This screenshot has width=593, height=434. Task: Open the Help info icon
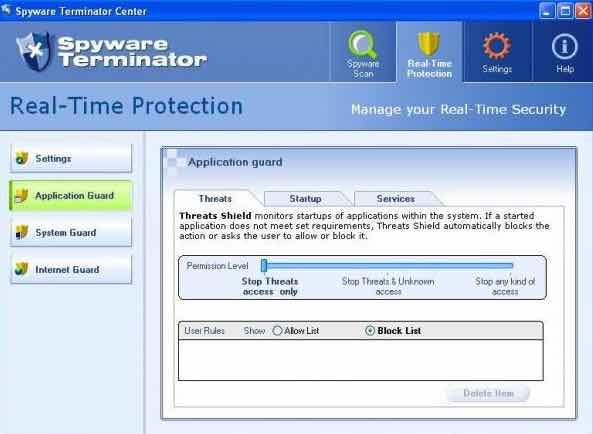[x=565, y=47]
